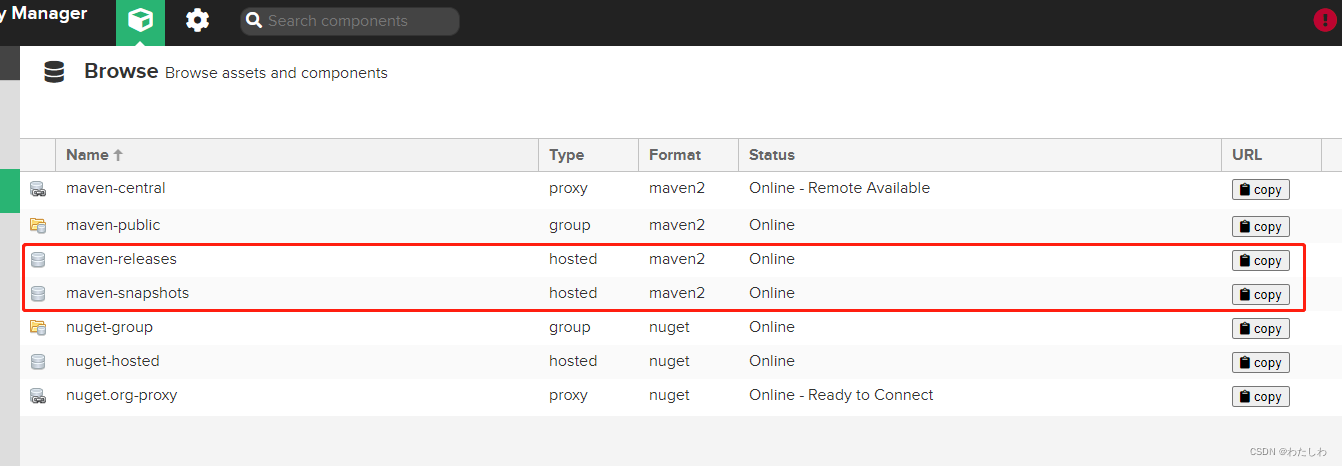Click the 'group' type of maven-public
The height and width of the screenshot is (466, 1342).
(569, 225)
